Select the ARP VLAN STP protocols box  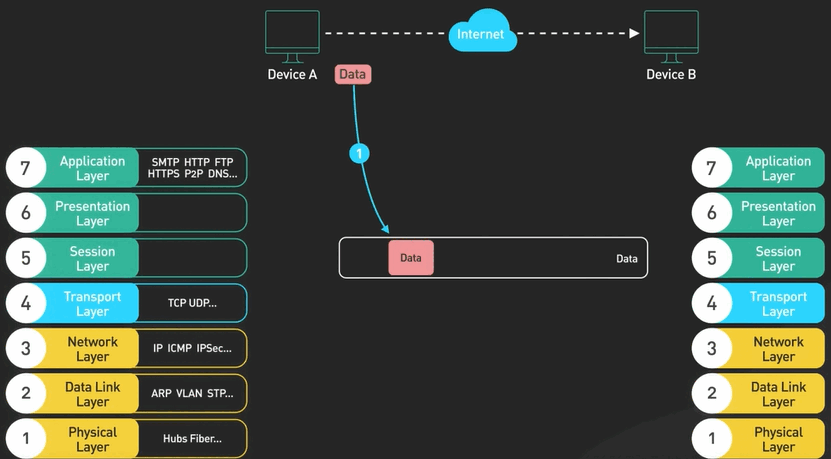192,394
